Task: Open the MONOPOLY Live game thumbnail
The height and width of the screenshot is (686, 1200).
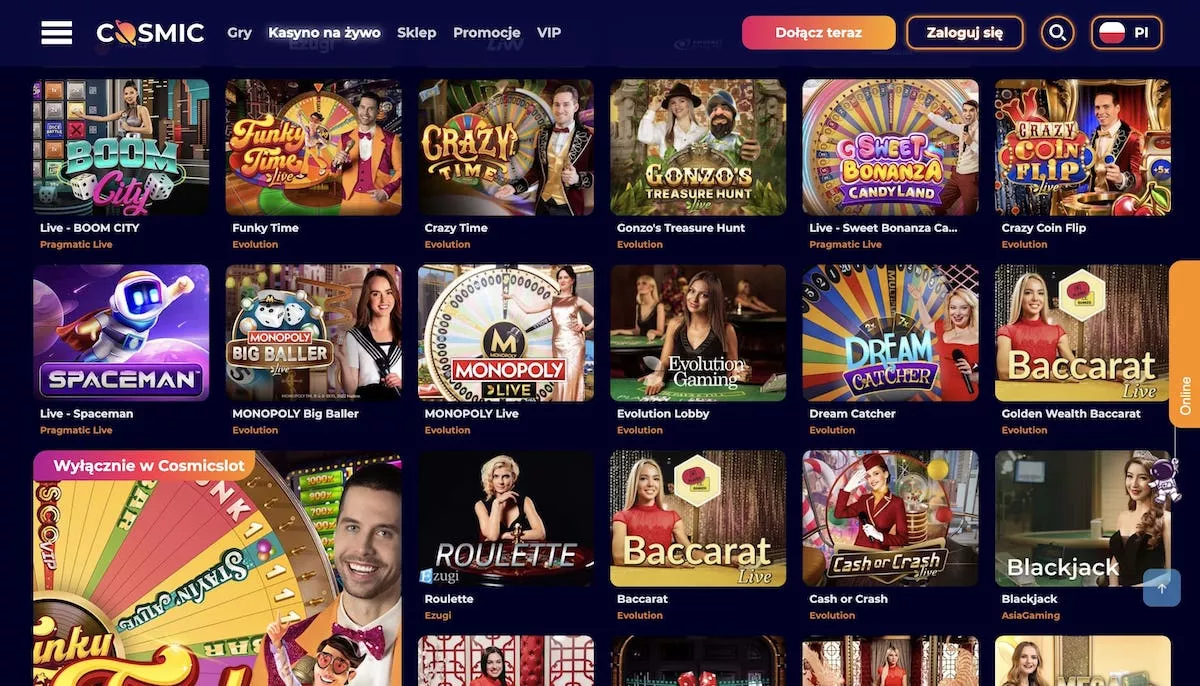Action: pos(506,333)
